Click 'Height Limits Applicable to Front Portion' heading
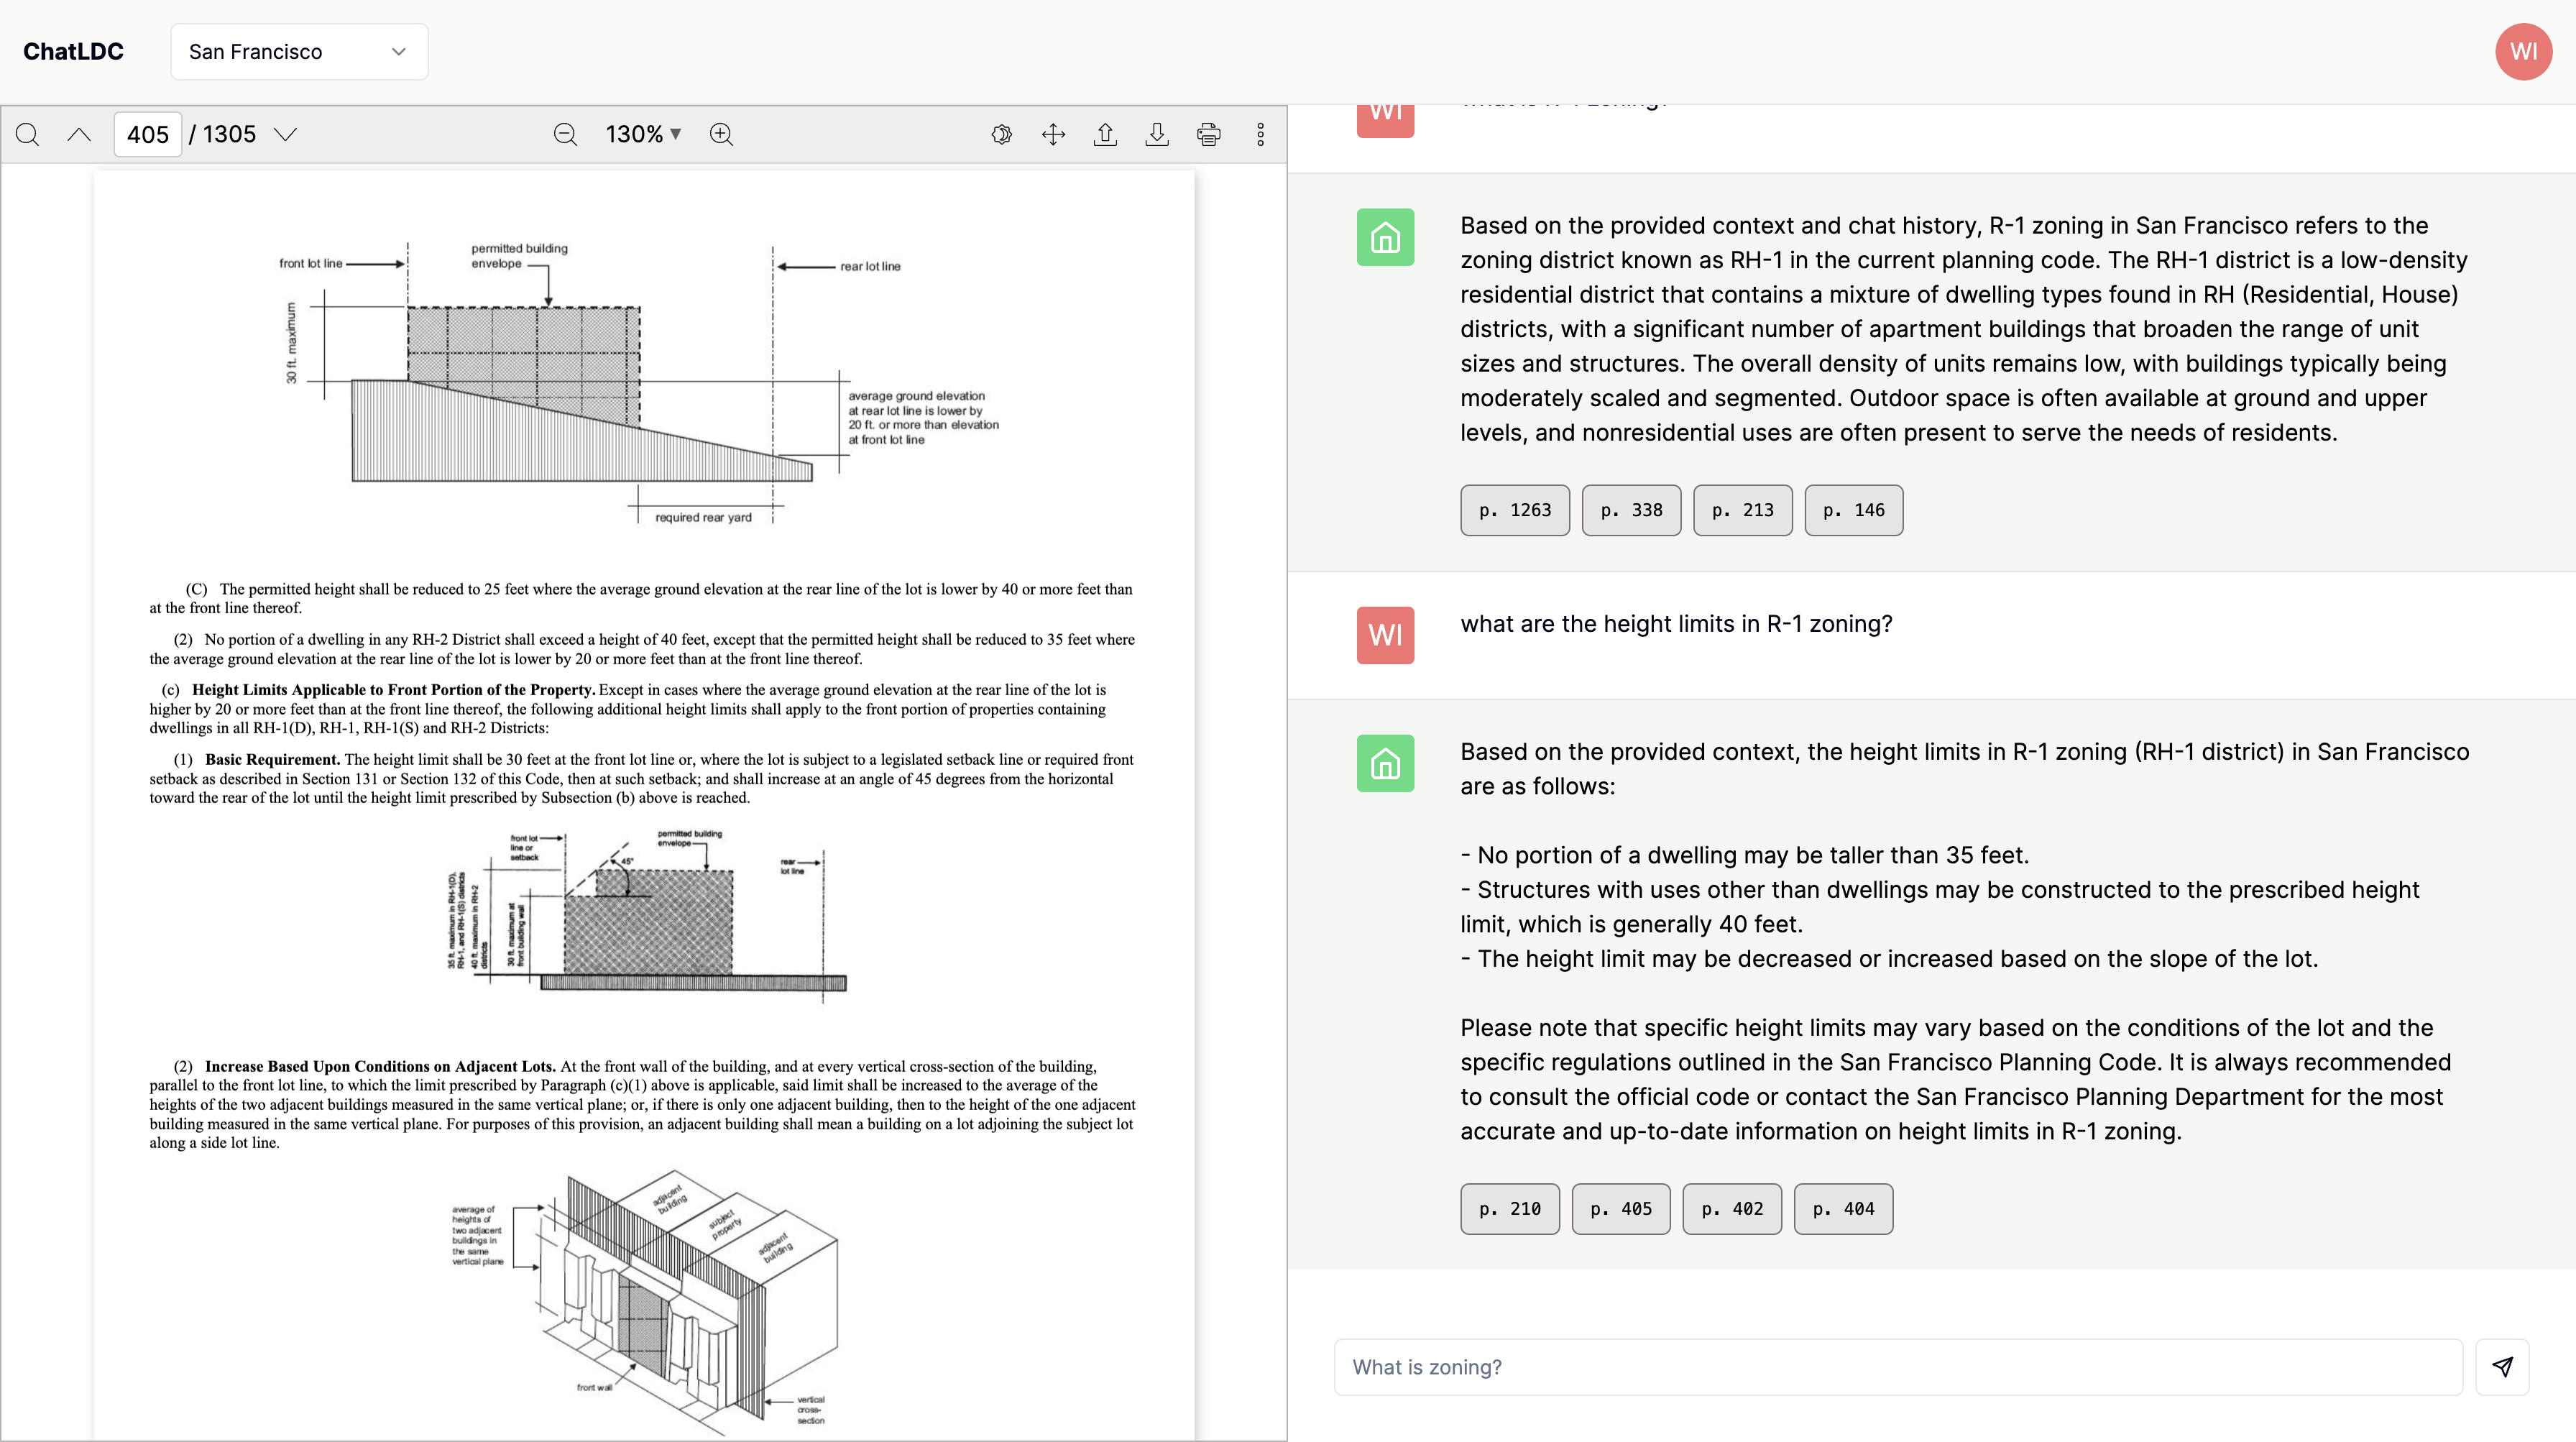Viewport: 2576px width, 1442px height. pyautogui.click(x=393, y=690)
